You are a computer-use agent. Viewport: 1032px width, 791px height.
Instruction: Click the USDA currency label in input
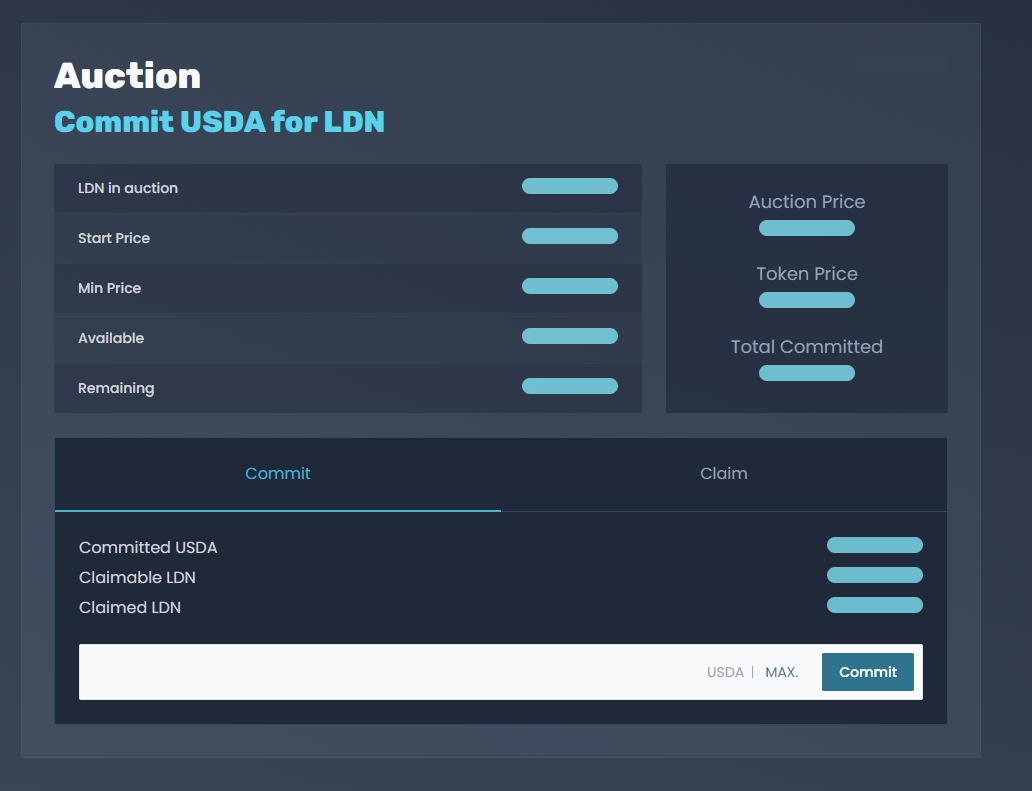(725, 672)
